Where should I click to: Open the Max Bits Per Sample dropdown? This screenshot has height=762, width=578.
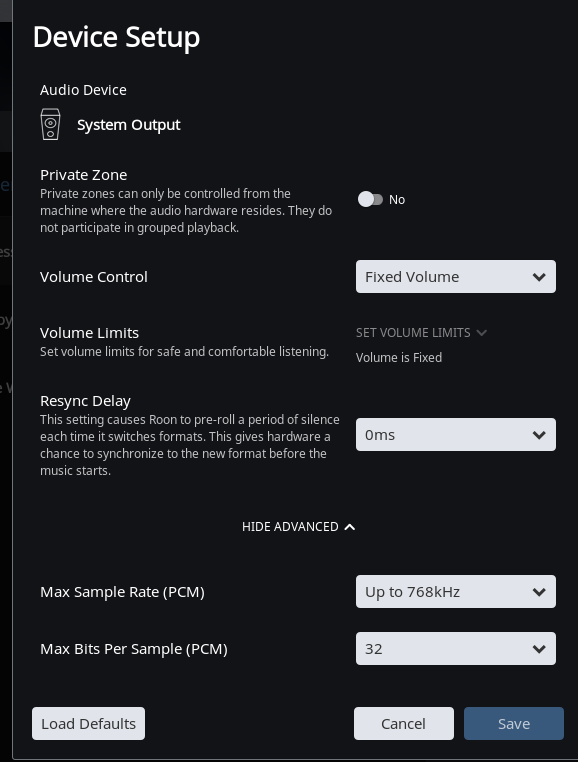[455, 648]
